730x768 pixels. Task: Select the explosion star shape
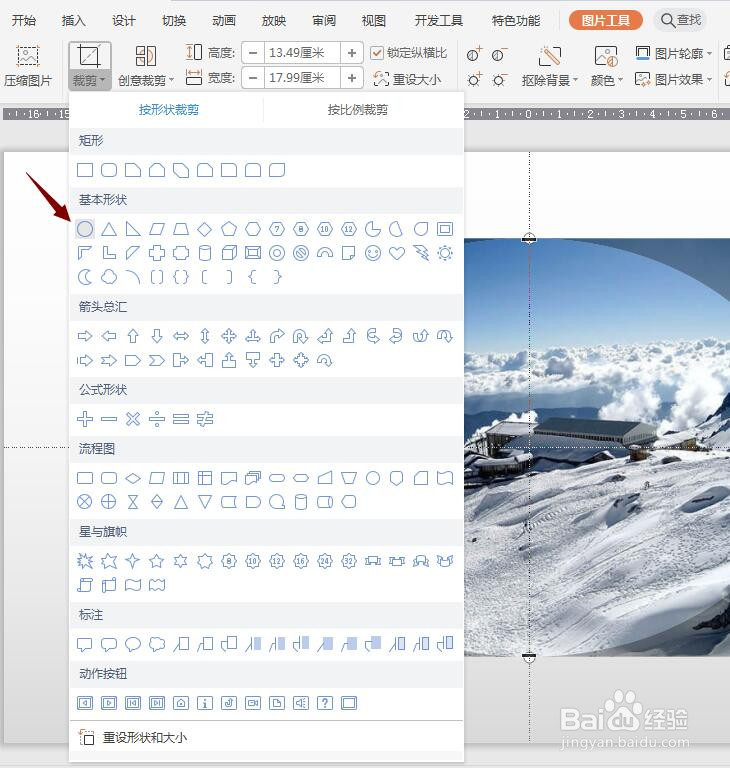[x=85, y=560]
